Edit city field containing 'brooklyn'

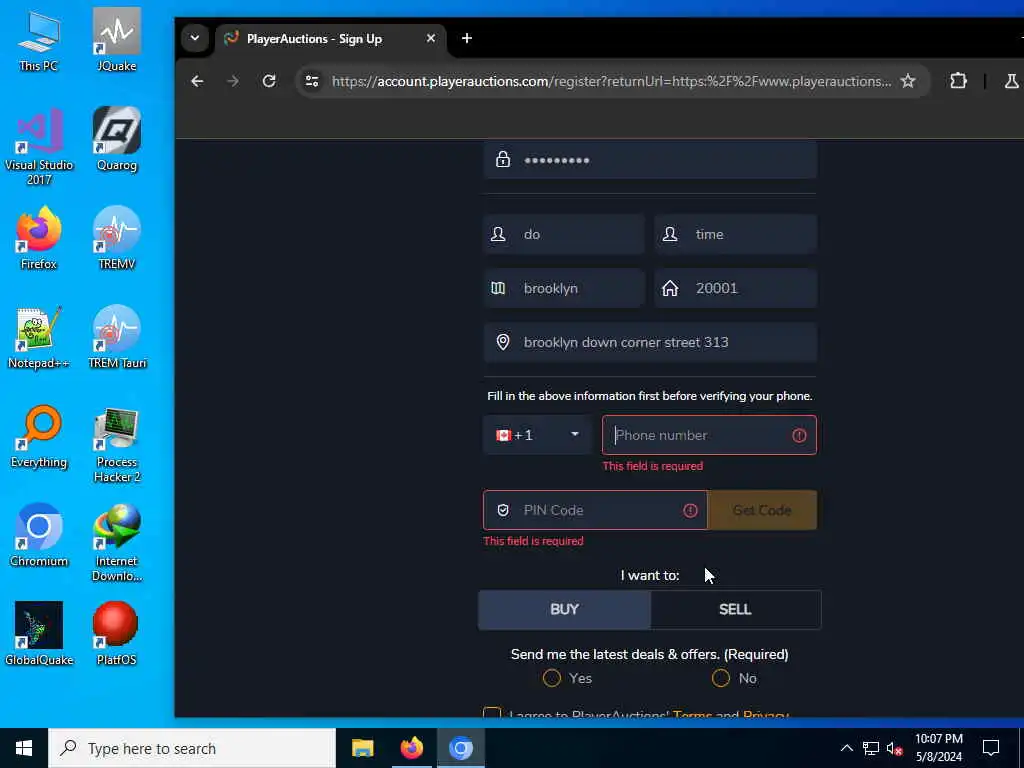(564, 288)
